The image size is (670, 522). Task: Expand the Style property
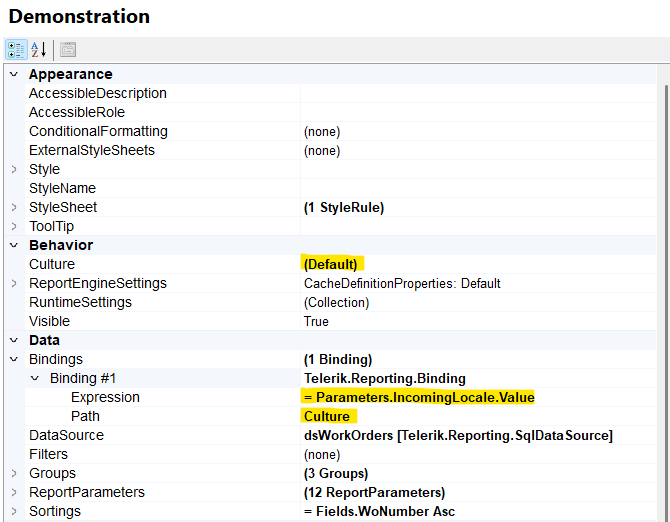pos(14,169)
